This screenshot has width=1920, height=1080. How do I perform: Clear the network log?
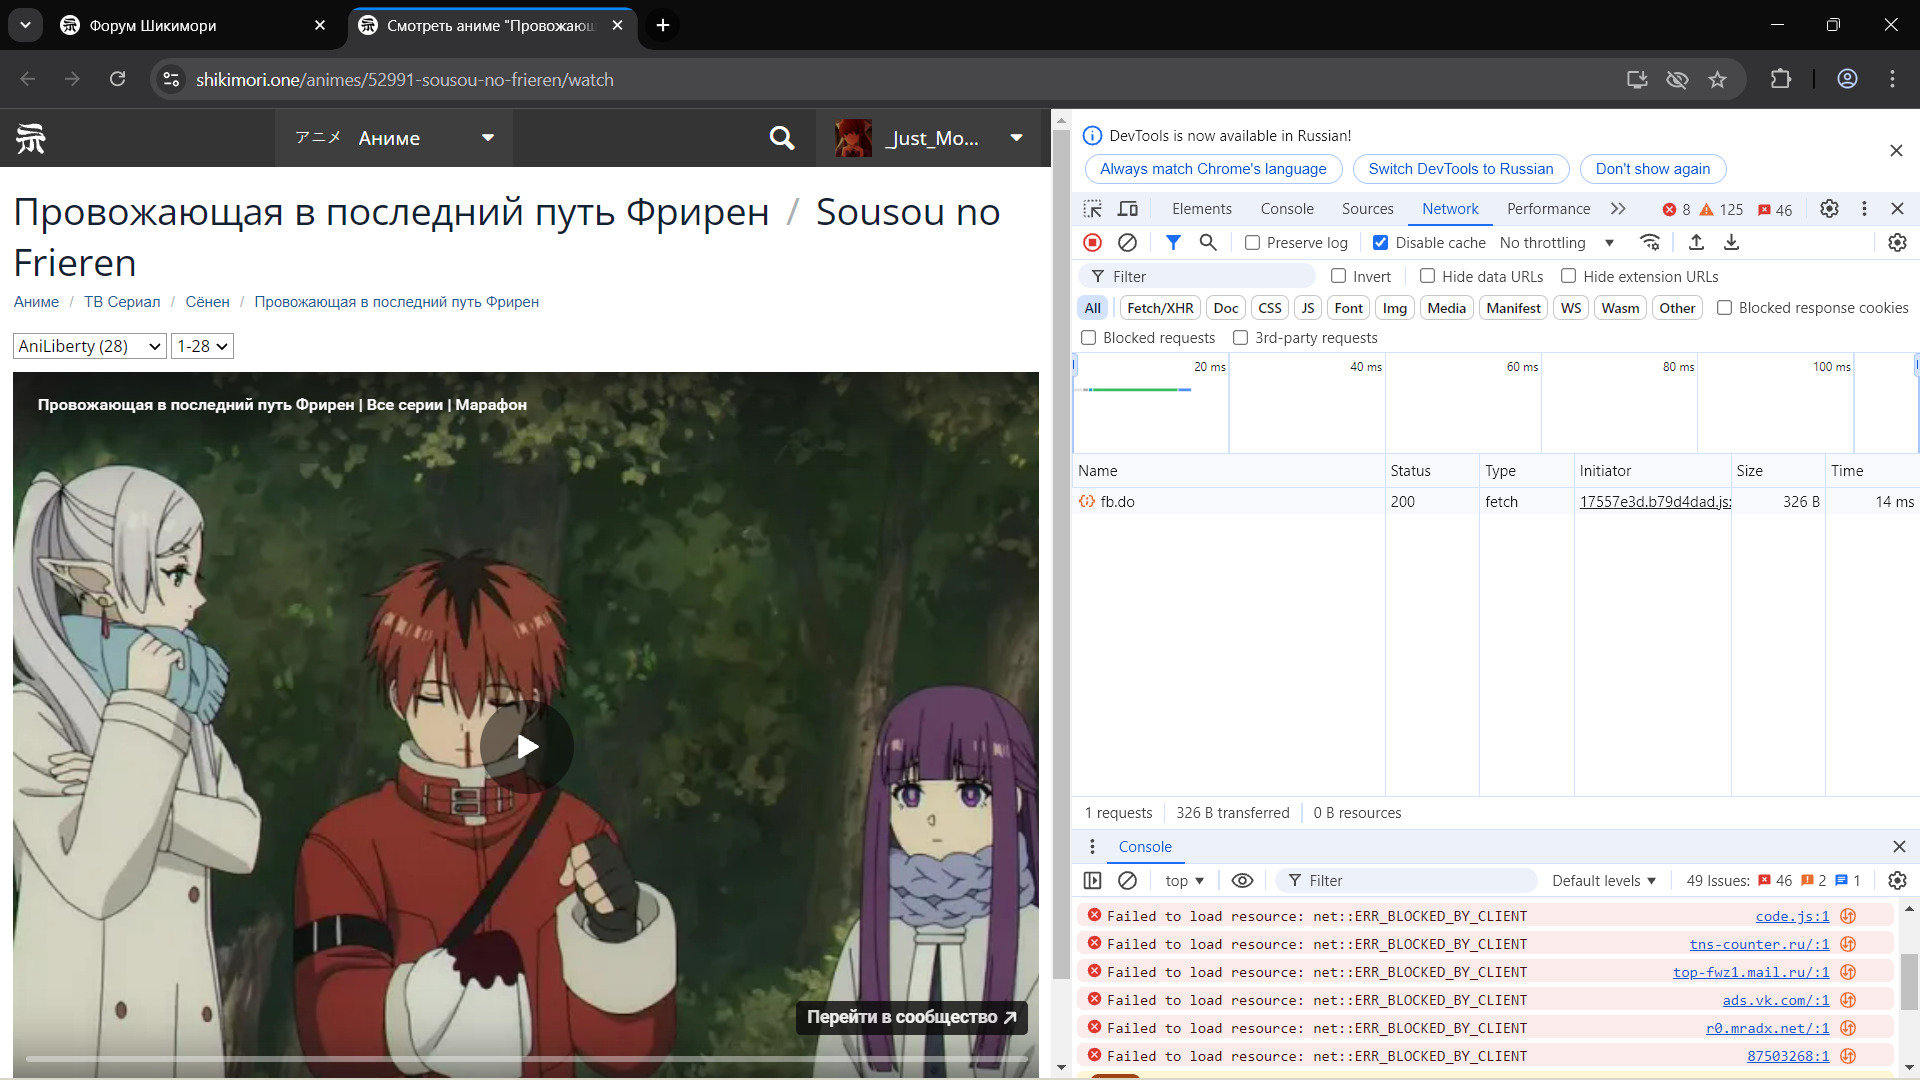1127,243
